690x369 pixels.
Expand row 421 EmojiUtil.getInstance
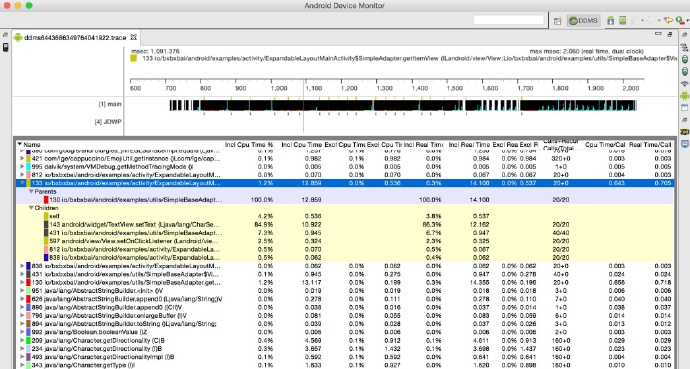(22, 158)
